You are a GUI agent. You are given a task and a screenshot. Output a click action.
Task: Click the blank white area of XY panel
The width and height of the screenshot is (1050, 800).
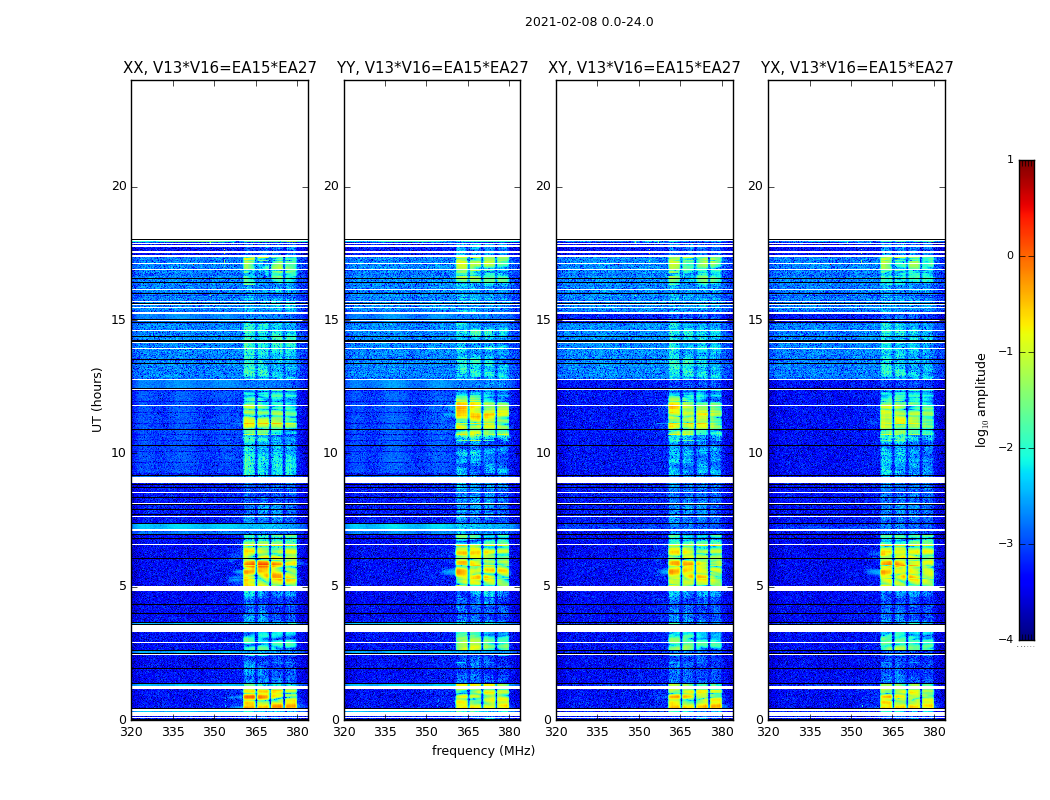click(x=645, y=159)
